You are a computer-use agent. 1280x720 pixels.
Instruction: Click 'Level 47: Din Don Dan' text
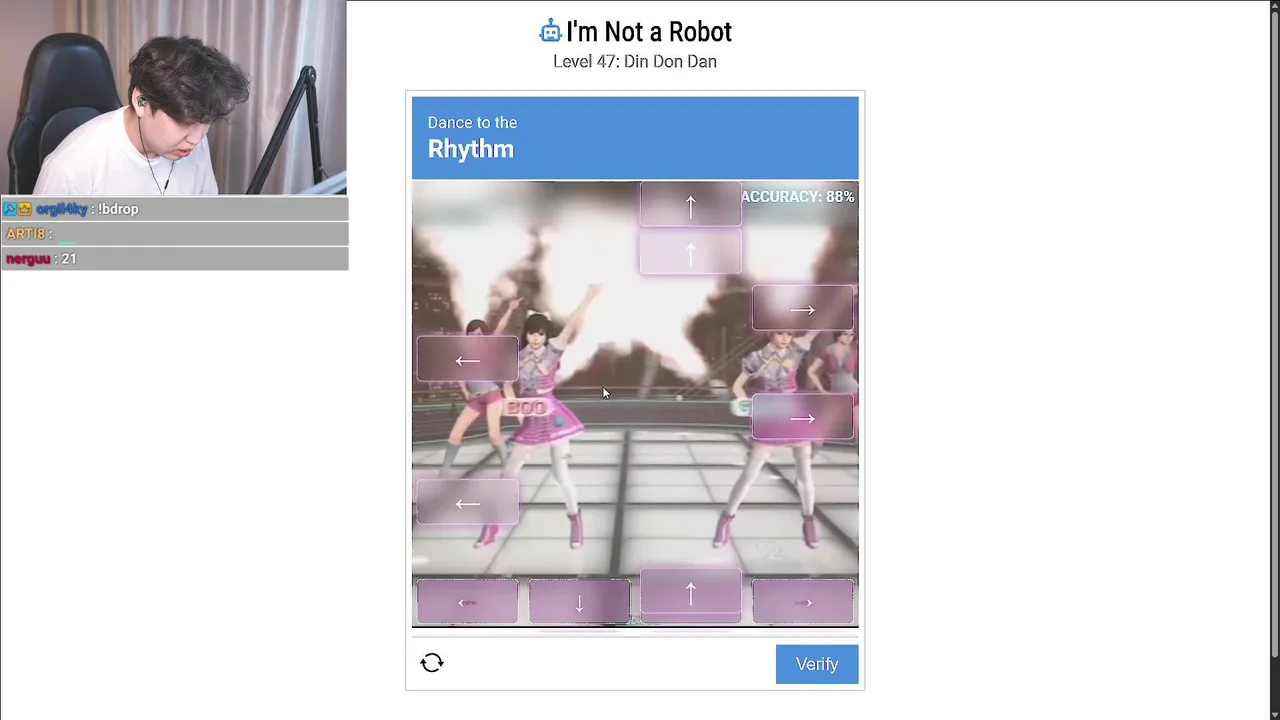[635, 62]
